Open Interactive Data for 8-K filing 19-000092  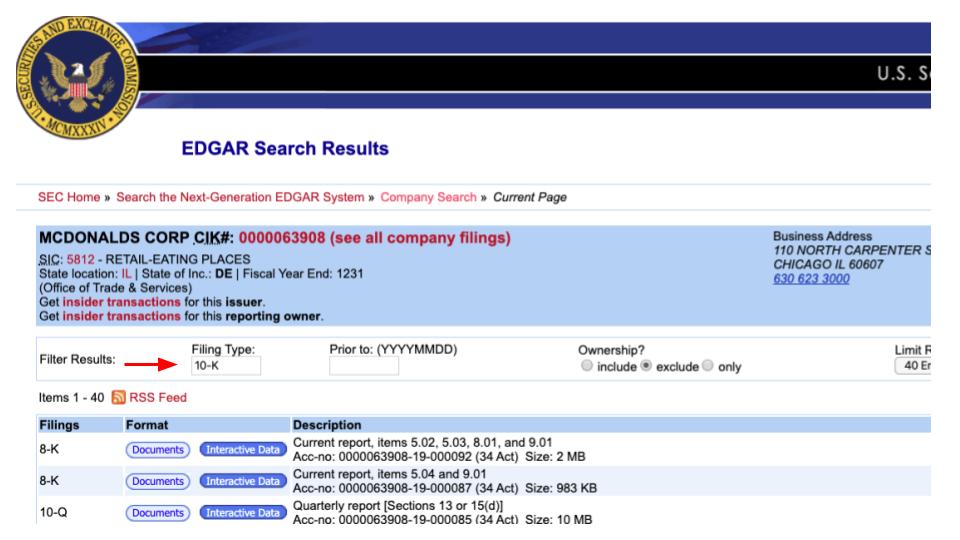243,449
